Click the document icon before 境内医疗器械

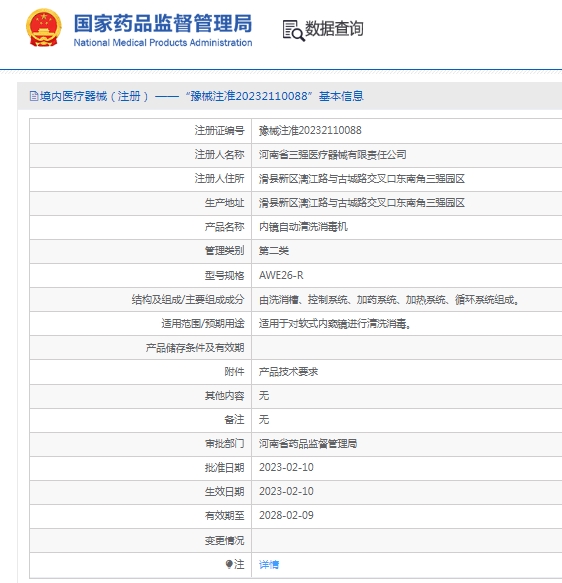pos(34,96)
